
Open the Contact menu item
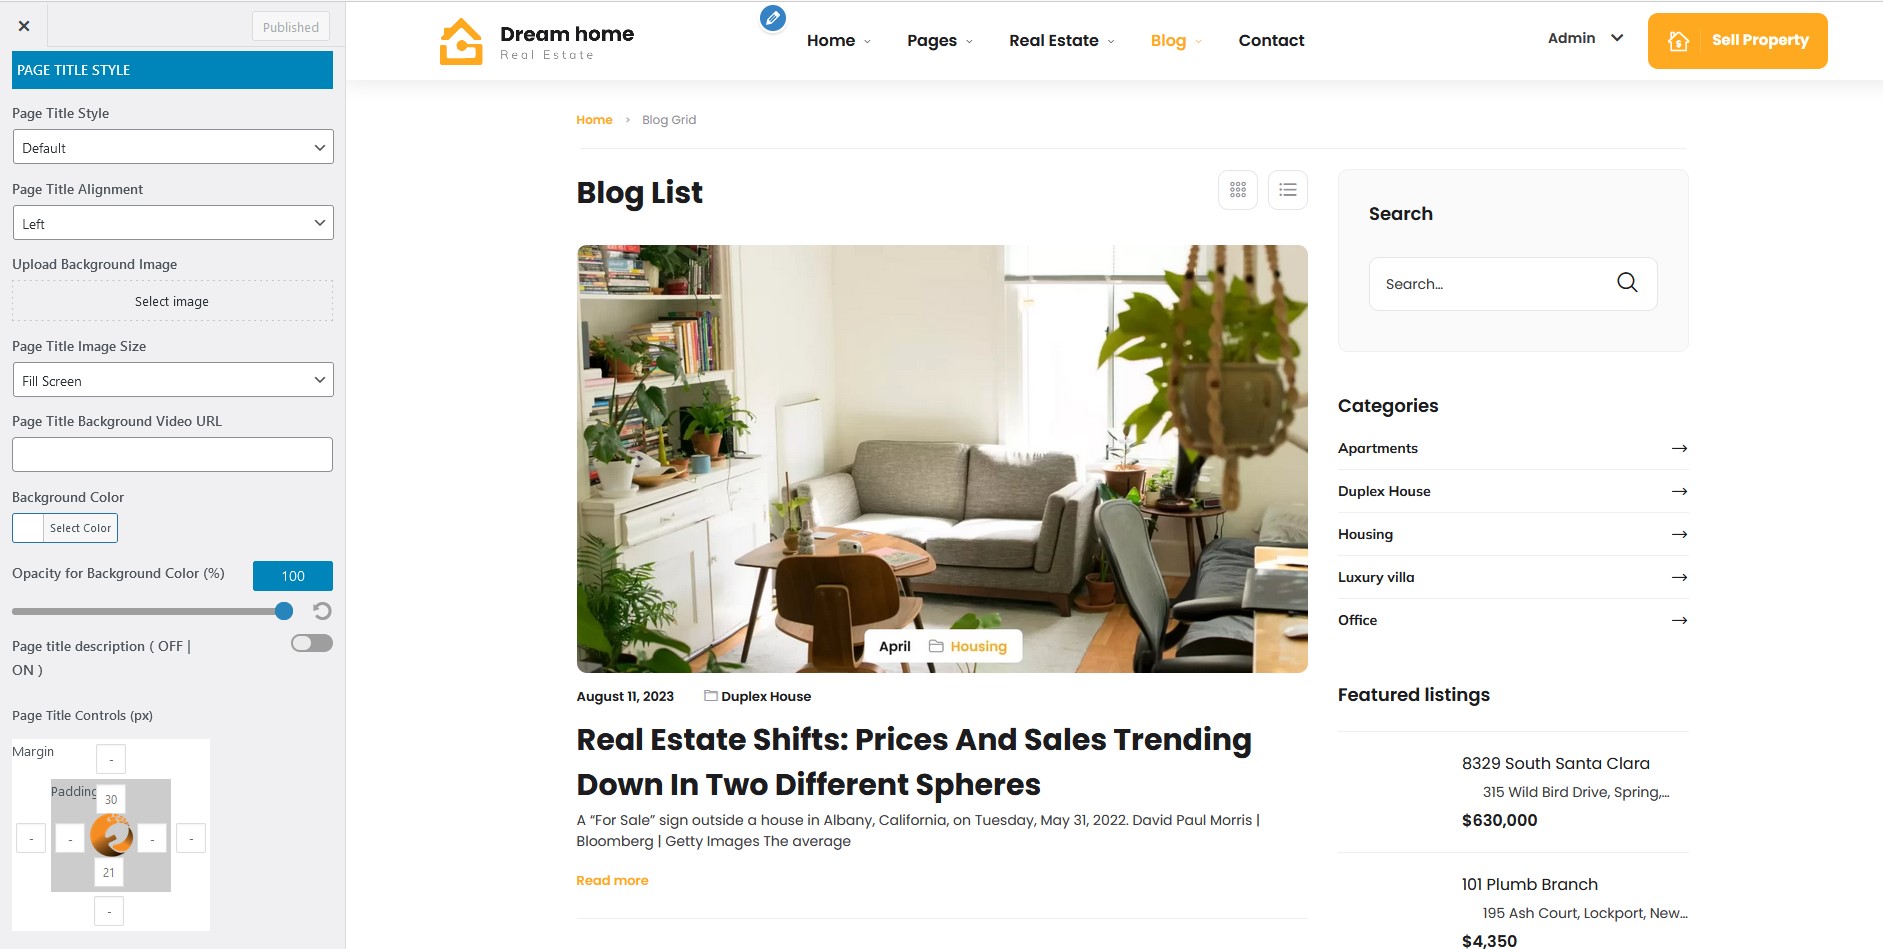[1271, 41]
